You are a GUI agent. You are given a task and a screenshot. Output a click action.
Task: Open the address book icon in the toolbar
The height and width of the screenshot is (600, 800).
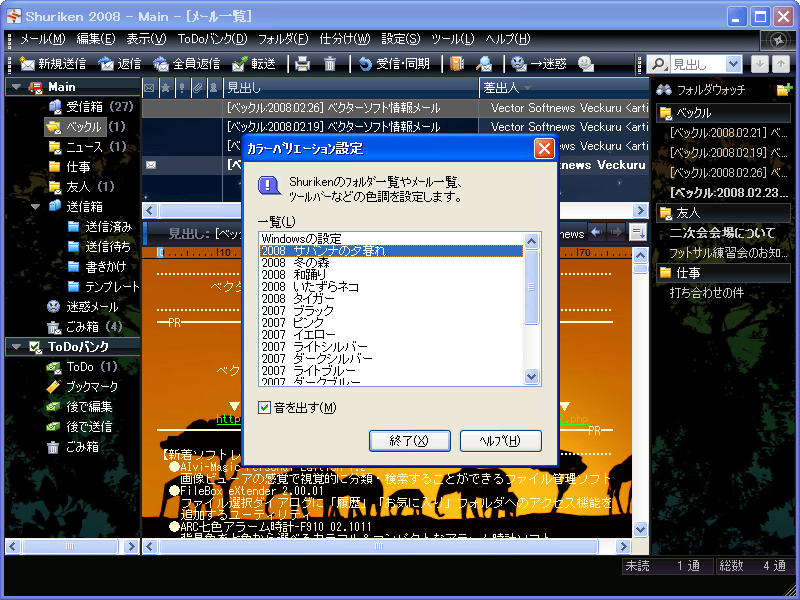[x=457, y=64]
